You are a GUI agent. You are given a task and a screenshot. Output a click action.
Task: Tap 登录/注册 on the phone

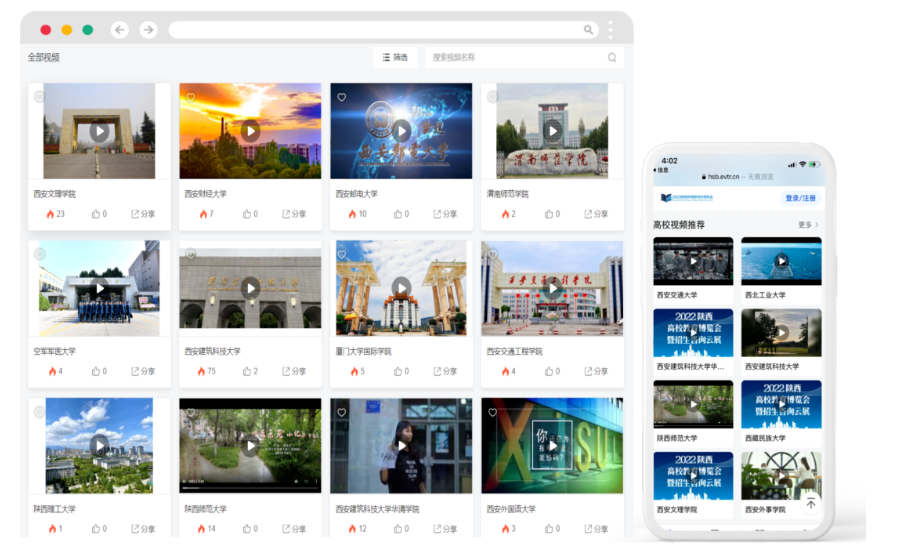[801, 198]
